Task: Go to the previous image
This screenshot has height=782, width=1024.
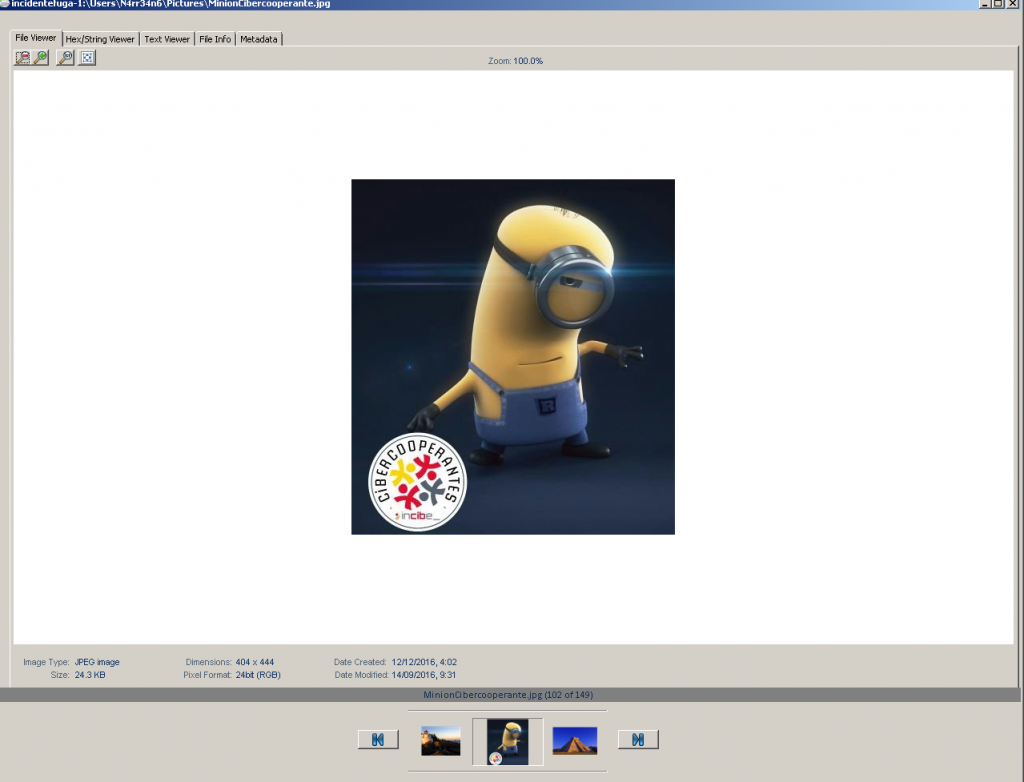Action: [x=378, y=740]
